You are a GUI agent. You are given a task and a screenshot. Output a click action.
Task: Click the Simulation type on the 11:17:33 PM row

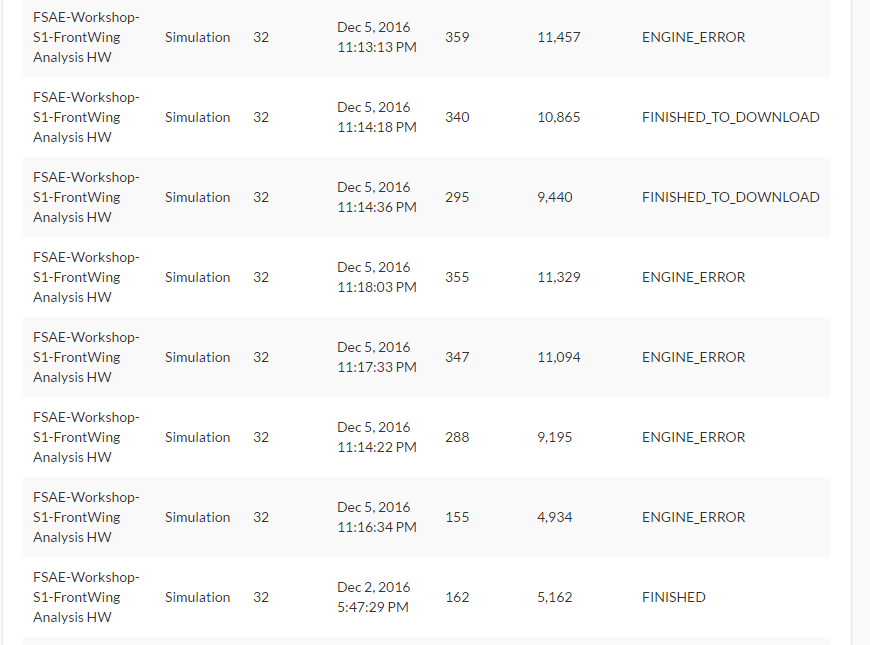click(197, 357)
